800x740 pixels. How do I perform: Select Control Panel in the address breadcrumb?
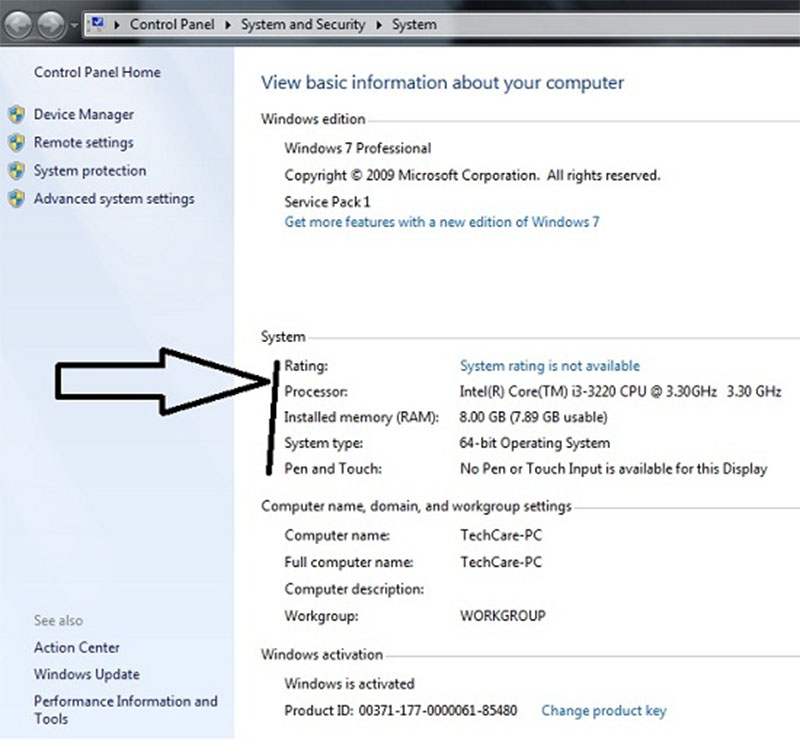coord(175,24)
